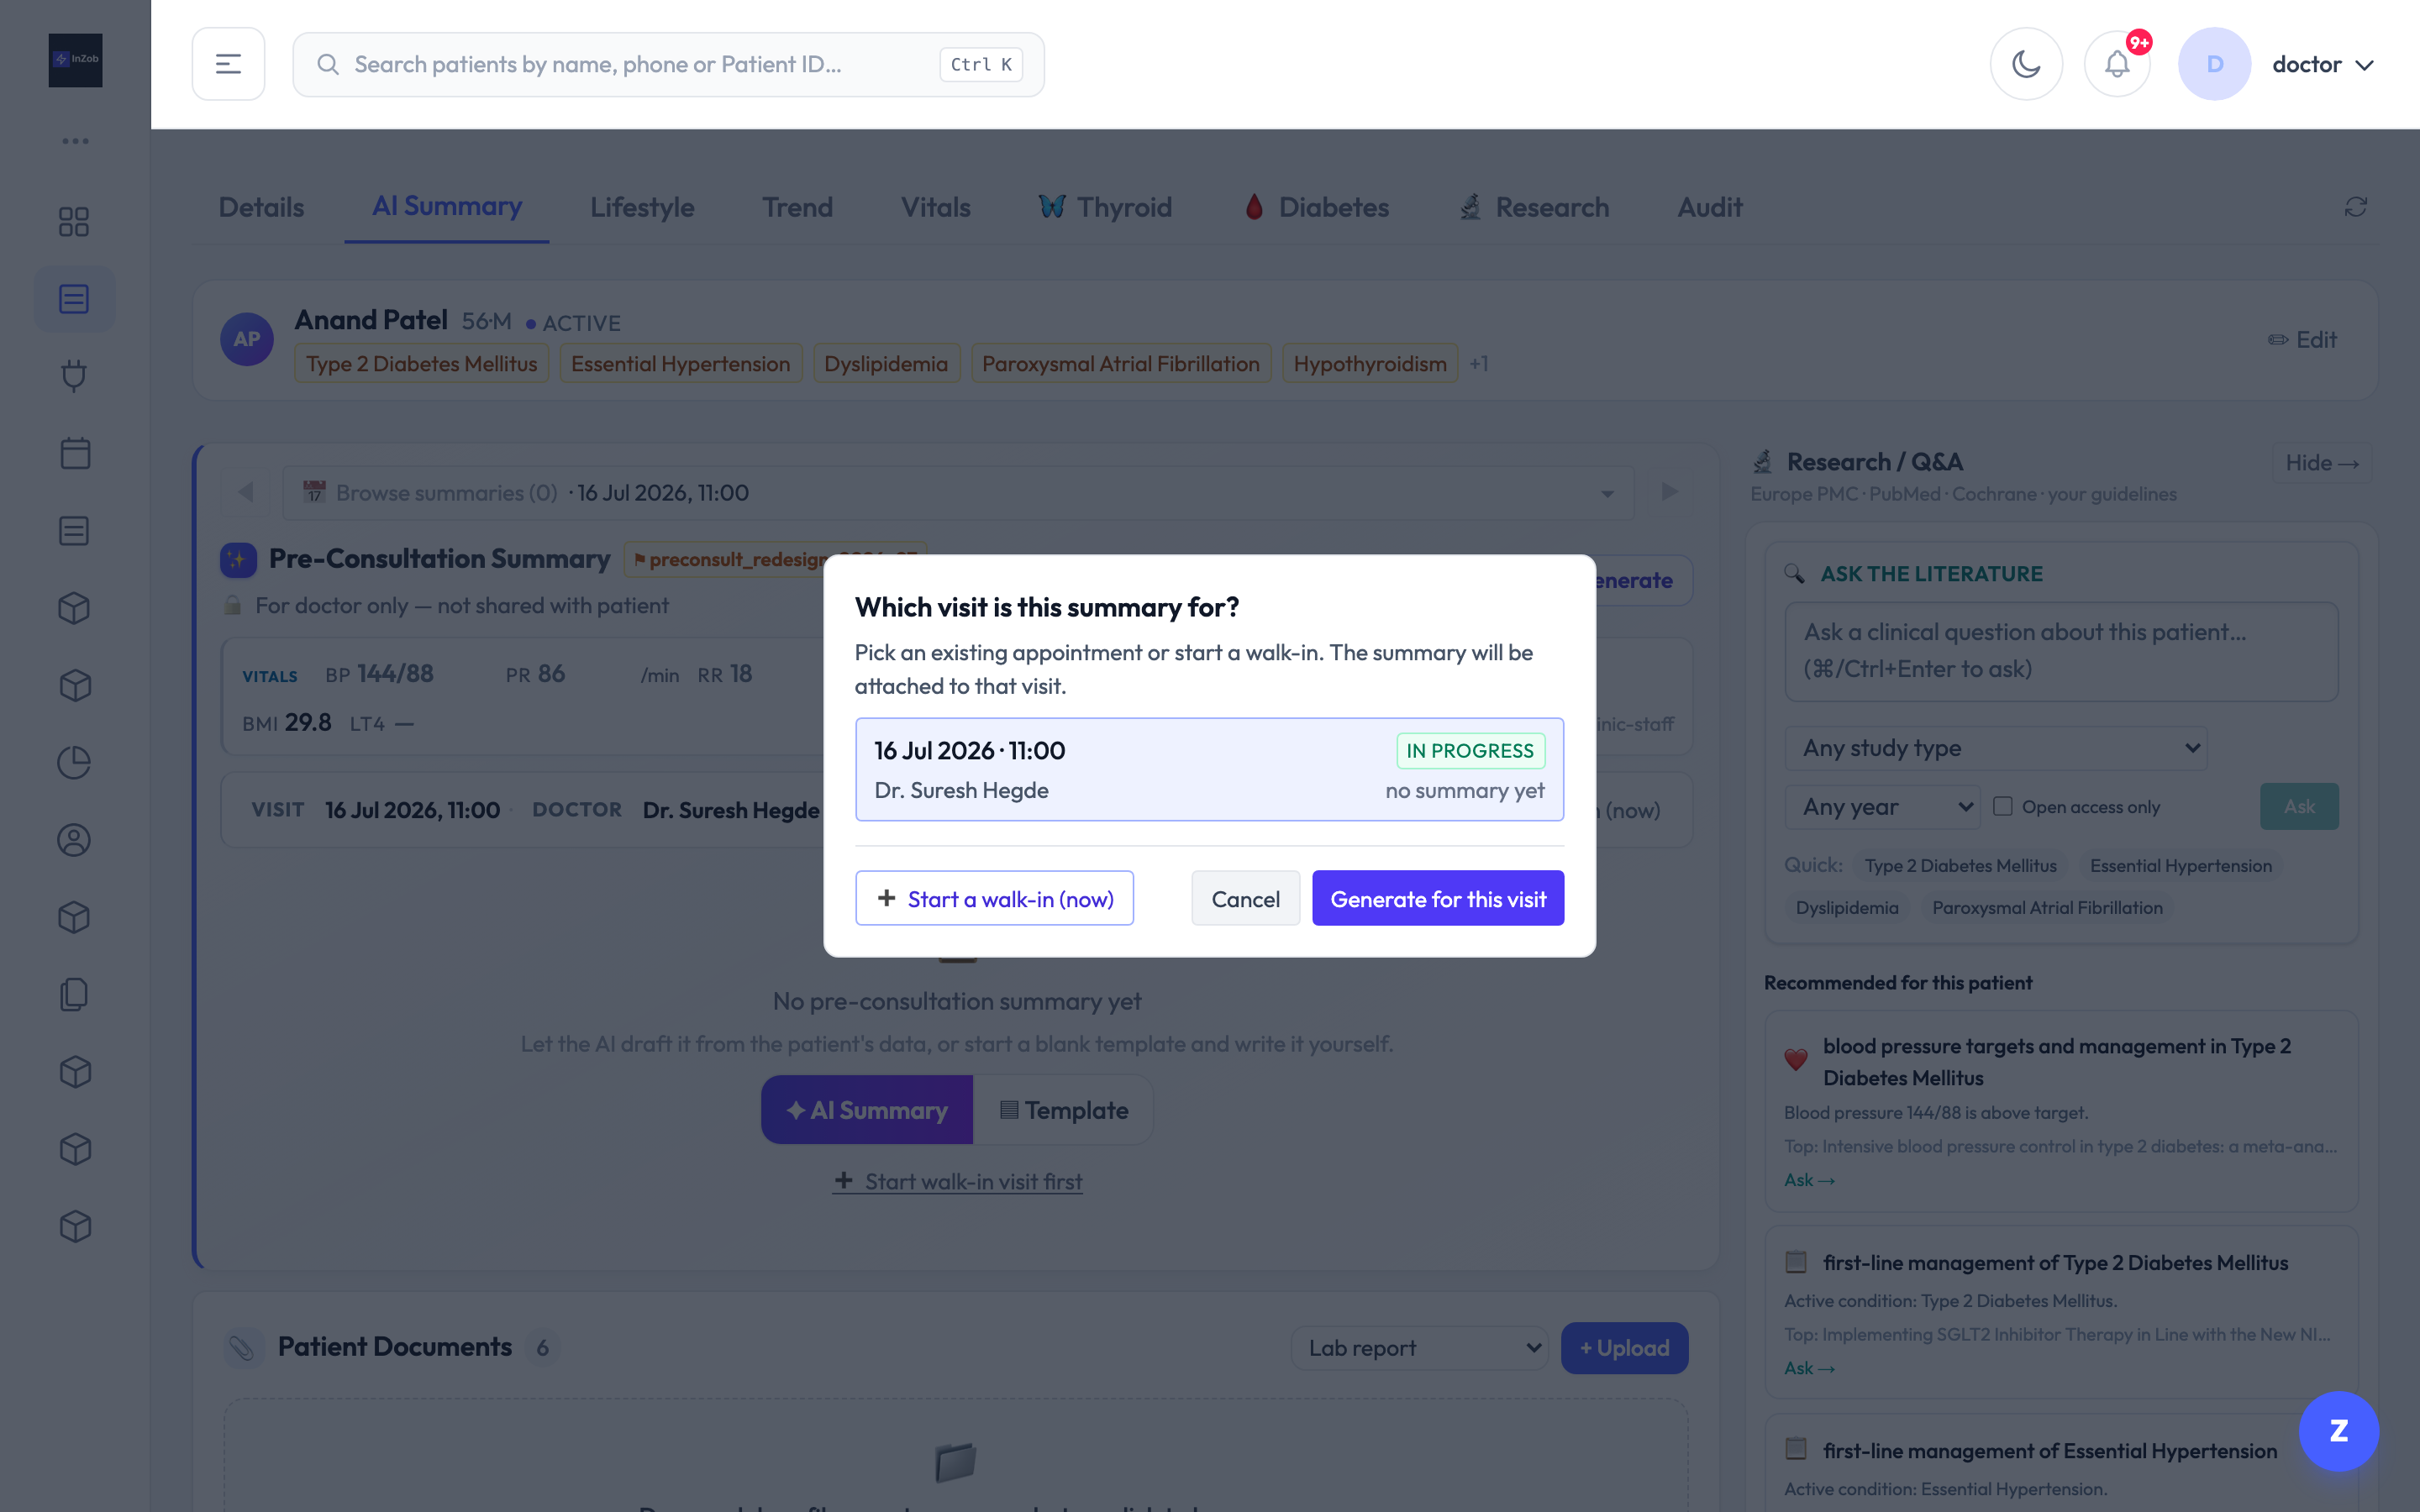Open the Thyroid tab
2420x1512 pixels.
click(1105, 207)
